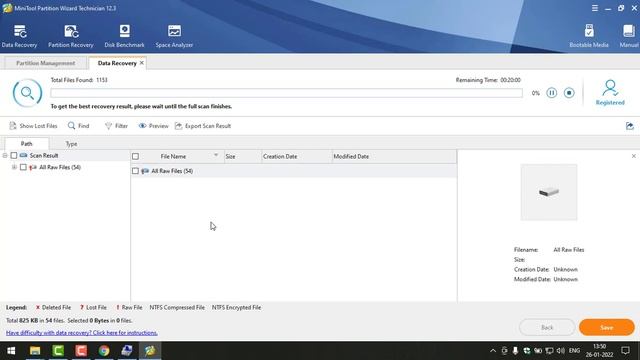This screenshot has width=640, height=360.
Task: Open the notification center
Action: click(625, 351)
